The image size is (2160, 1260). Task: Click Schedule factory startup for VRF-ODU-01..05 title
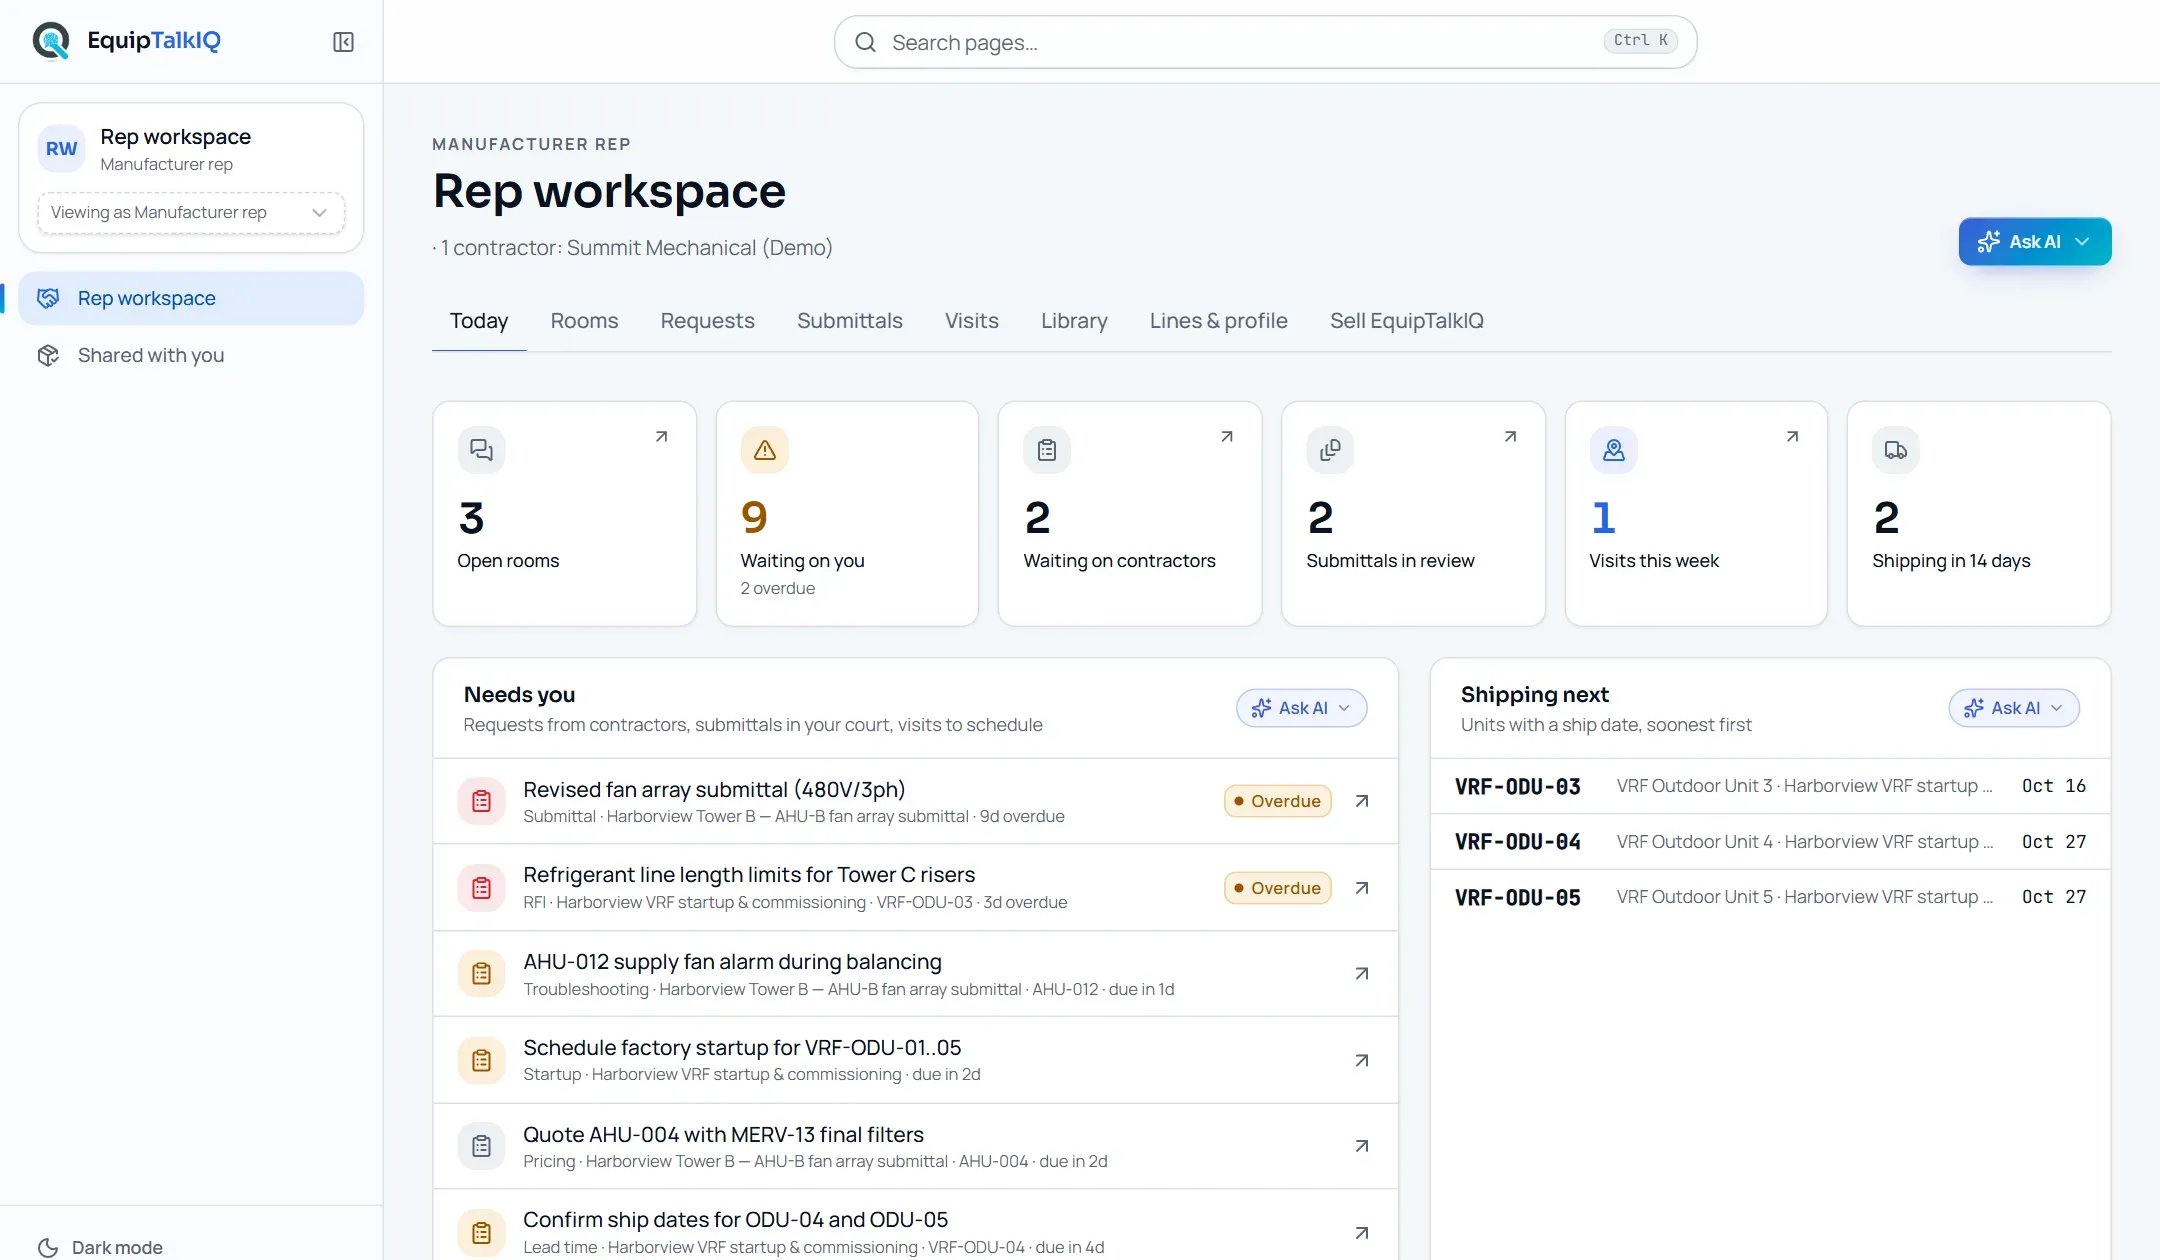(742, 1047)
